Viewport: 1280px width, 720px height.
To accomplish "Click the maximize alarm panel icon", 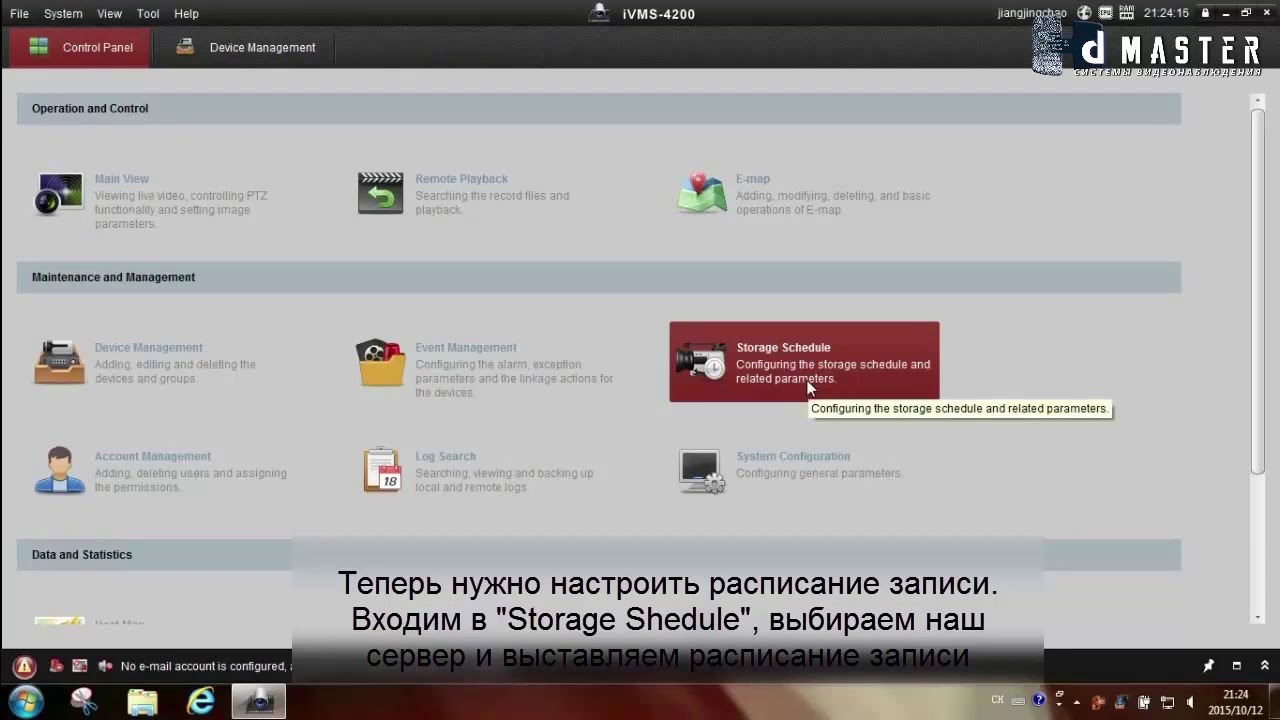I will (1236, 666).
